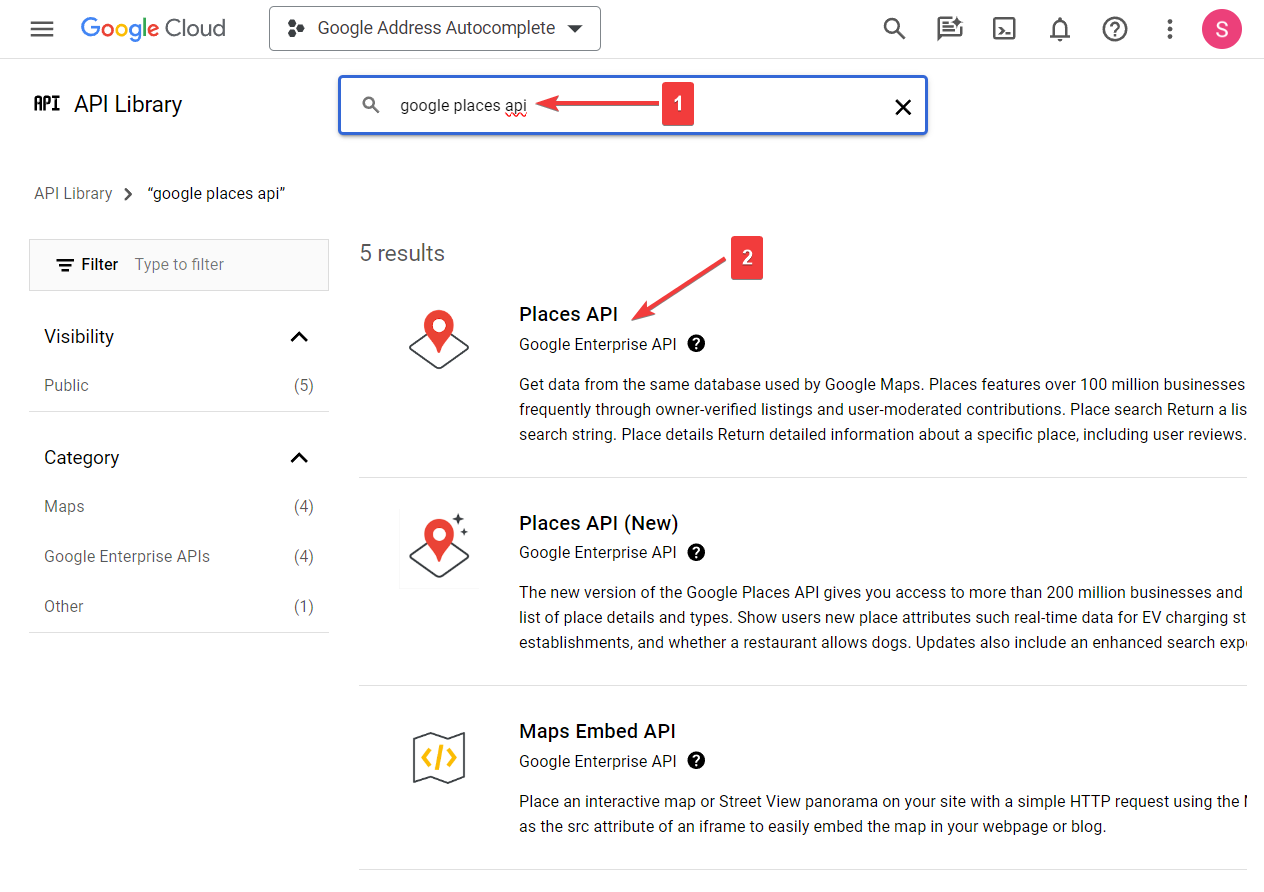The image size is (1264, 892).
Task: Click the Filter list icon
Action: pos(65,265)
